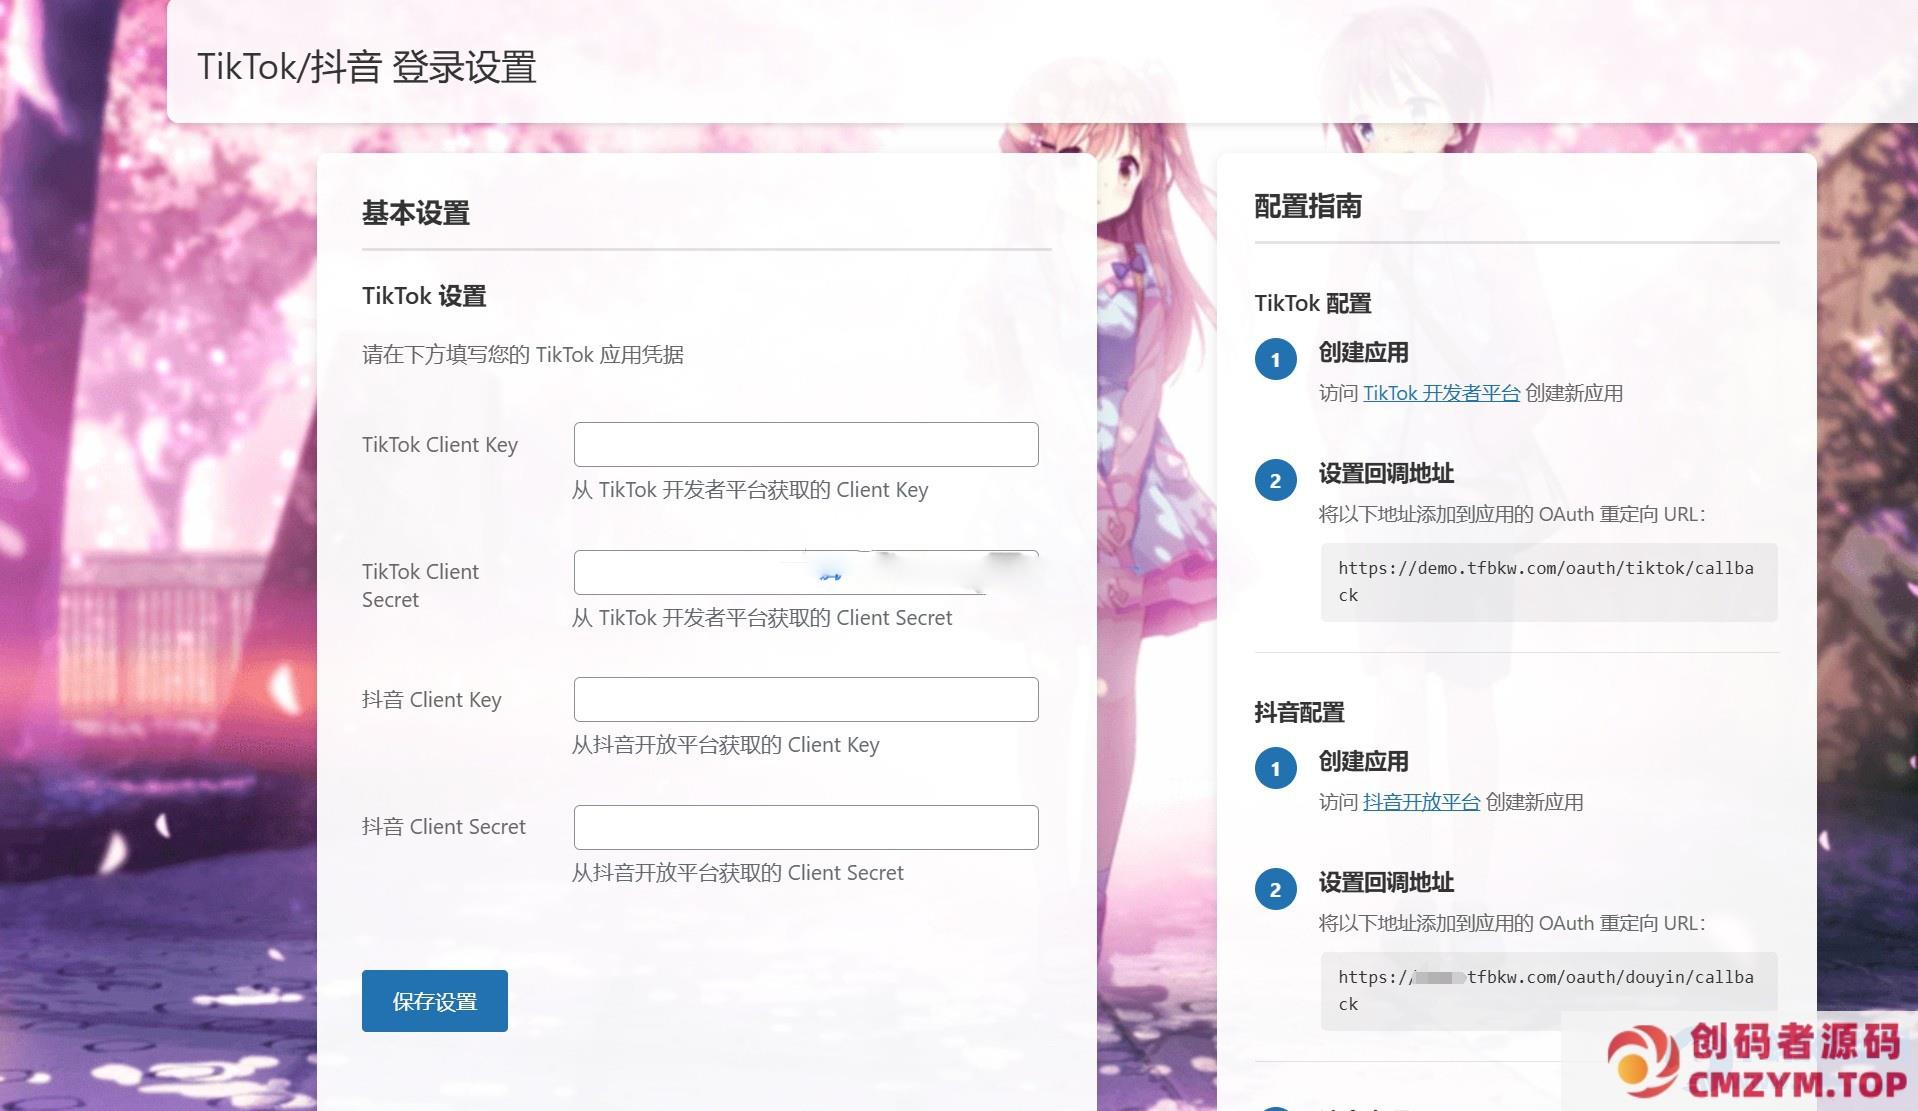Click the douyin callback URL code block
This screenshot has height=1111, width=1918.
click(x=1547, y=990)
